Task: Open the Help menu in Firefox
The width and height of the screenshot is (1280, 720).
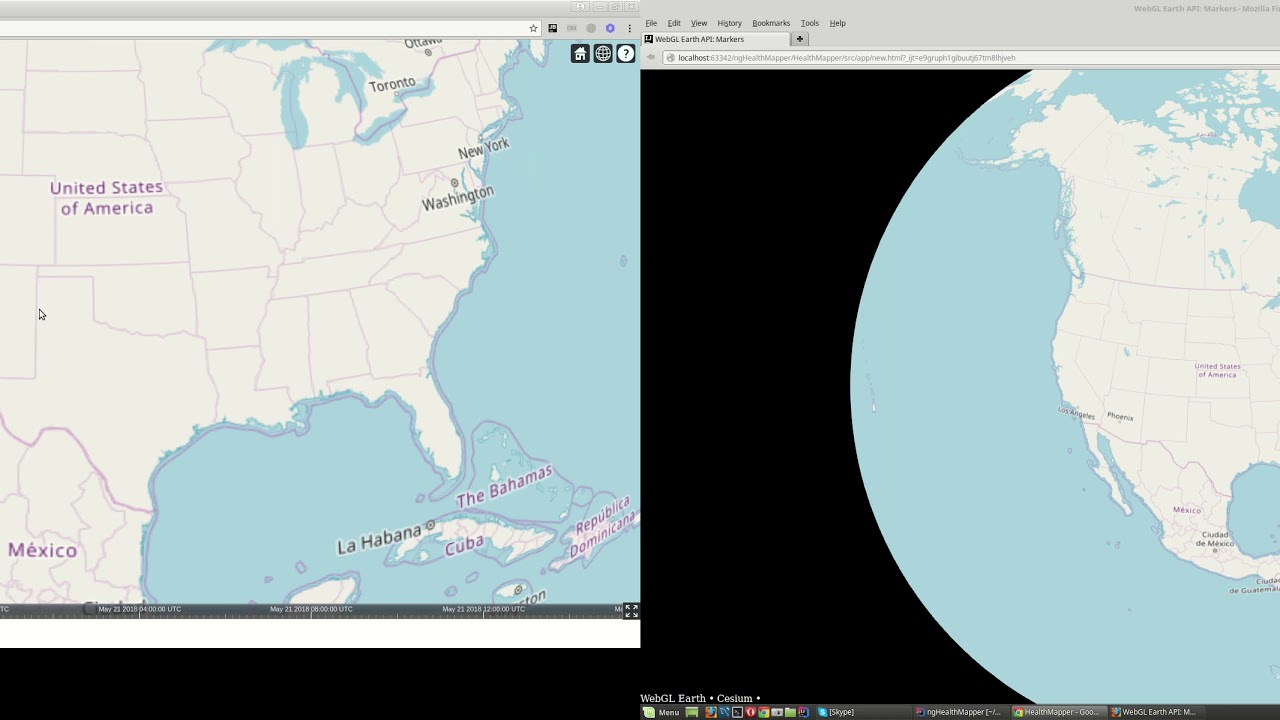Action: tap(837, 23)
